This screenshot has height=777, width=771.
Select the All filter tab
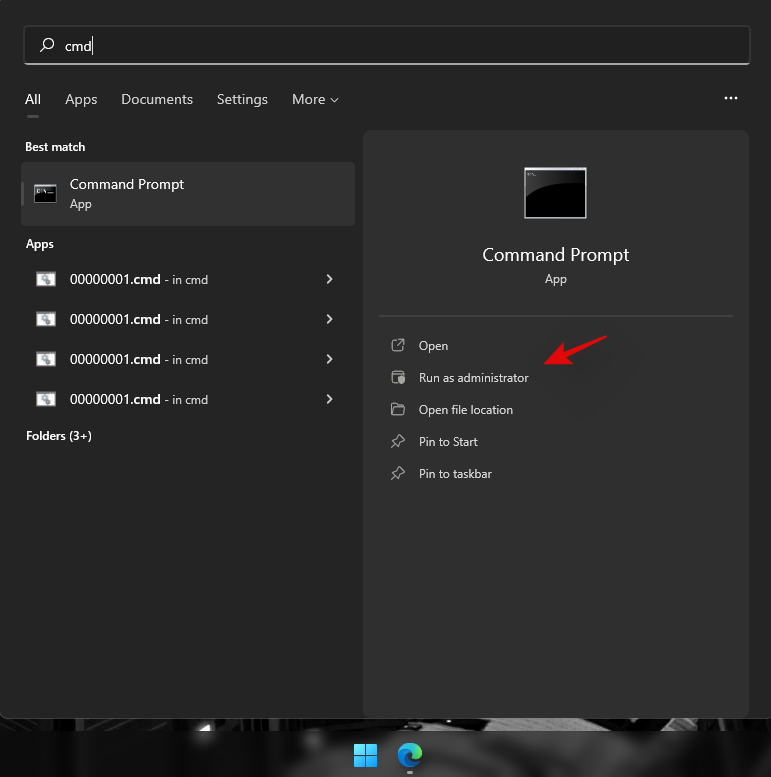coord(33,99)
